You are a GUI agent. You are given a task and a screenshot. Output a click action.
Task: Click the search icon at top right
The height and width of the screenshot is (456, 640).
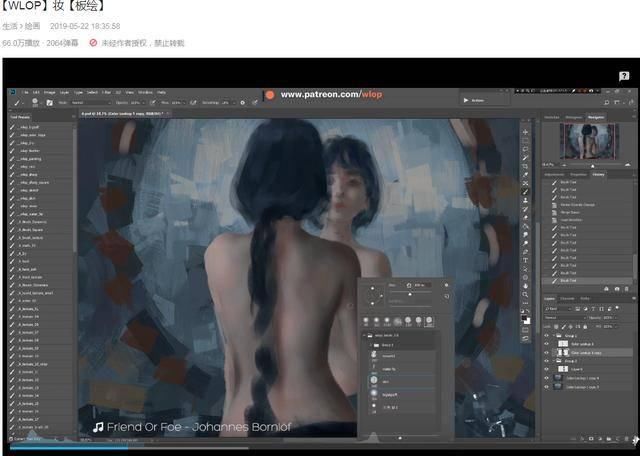click(x=607, y=102)
